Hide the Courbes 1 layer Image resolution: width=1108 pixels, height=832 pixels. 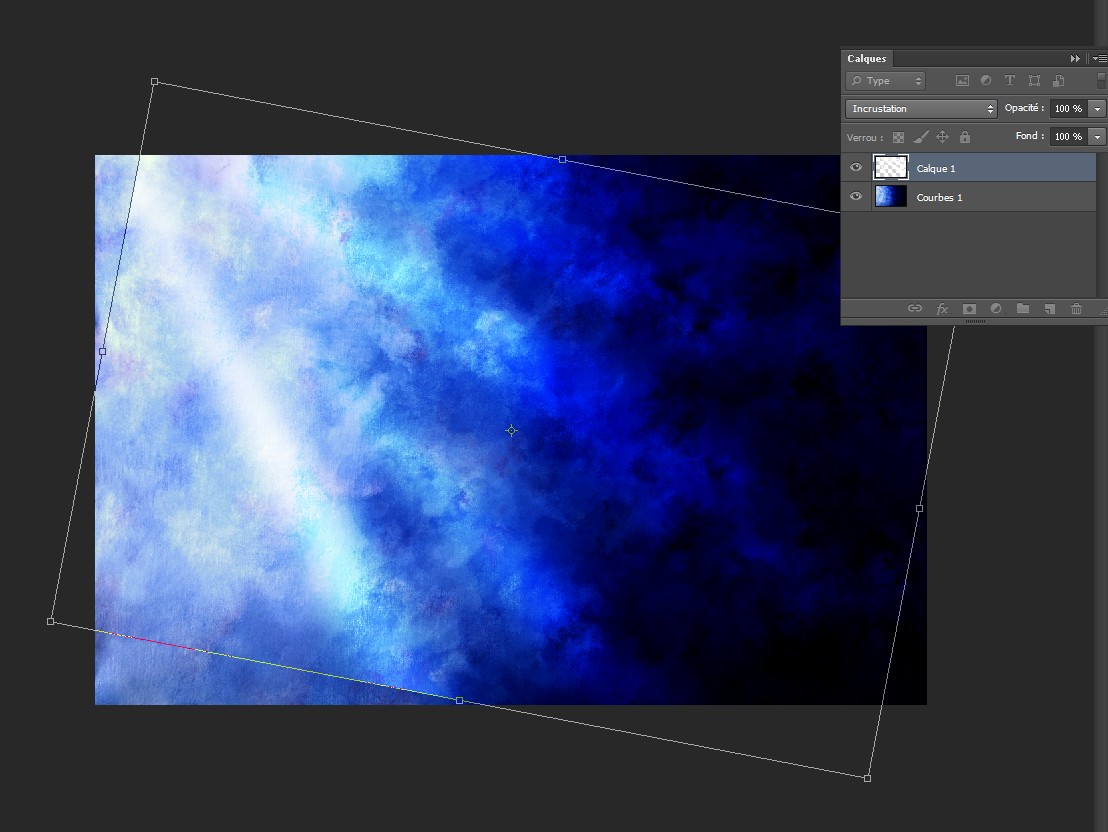856,197
